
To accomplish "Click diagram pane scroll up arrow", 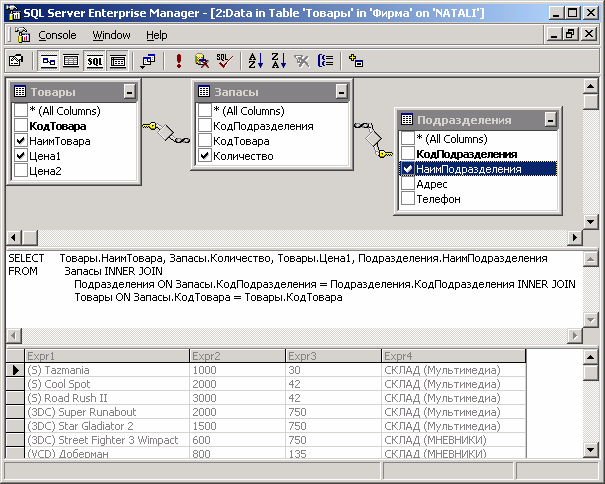I will (590, 86).
